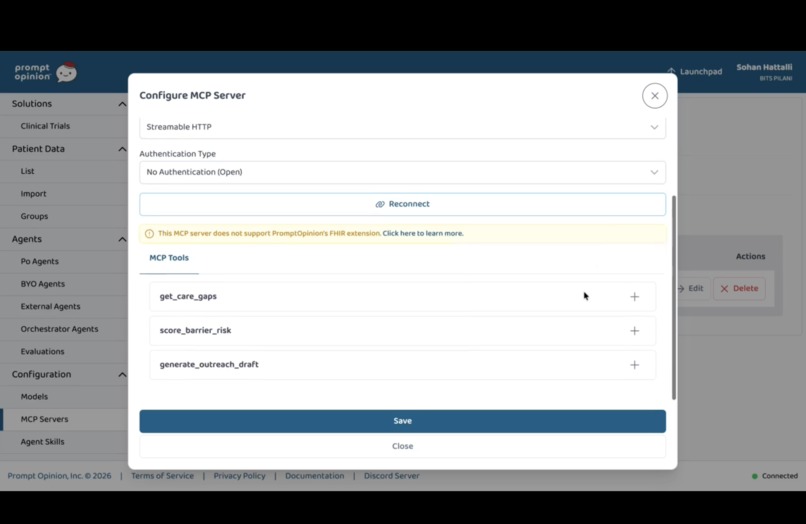Click the dialog vertical scrollbar
Viewport: 806px width, 524px height.
coord(674,297)
